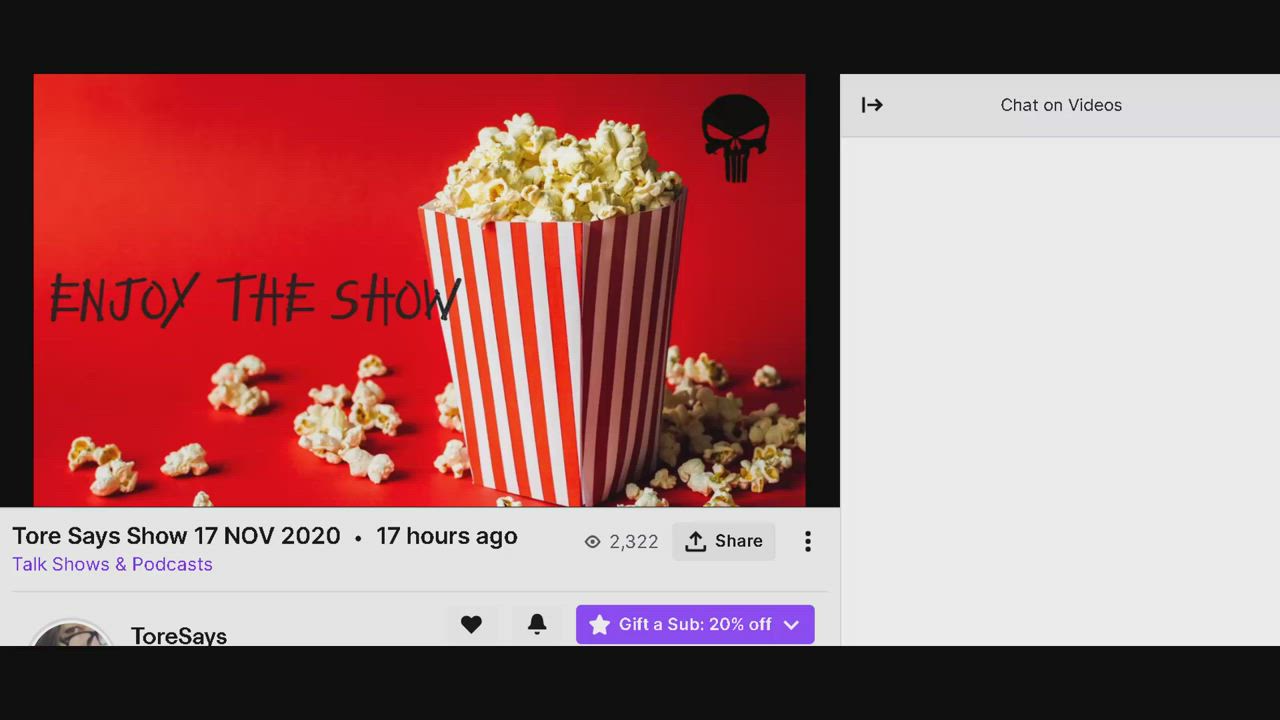Click the 2,322 view count number
This screenshot has height=720, width=1280.
pyautogui.click(x=634, y=541)
